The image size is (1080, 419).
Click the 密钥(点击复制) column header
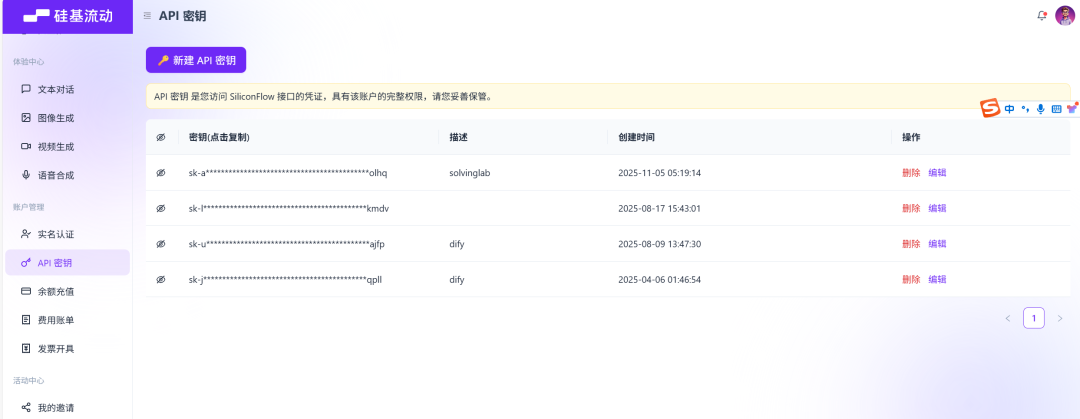click(219, 137)
